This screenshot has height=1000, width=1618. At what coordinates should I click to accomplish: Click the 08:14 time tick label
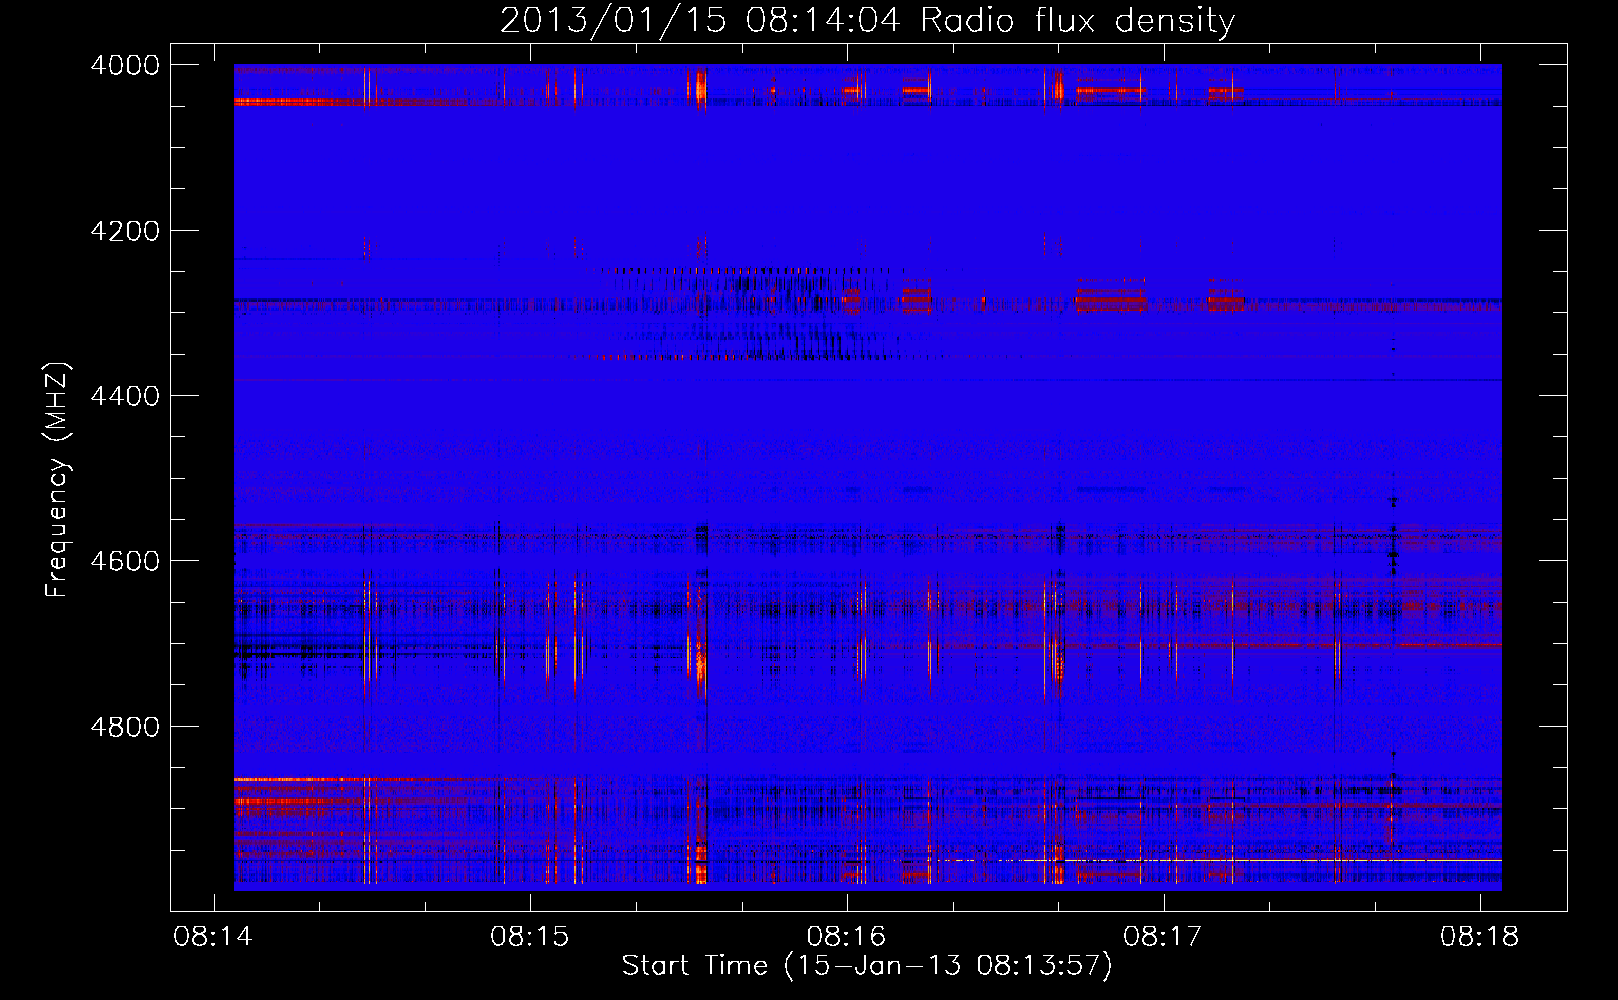213,937
